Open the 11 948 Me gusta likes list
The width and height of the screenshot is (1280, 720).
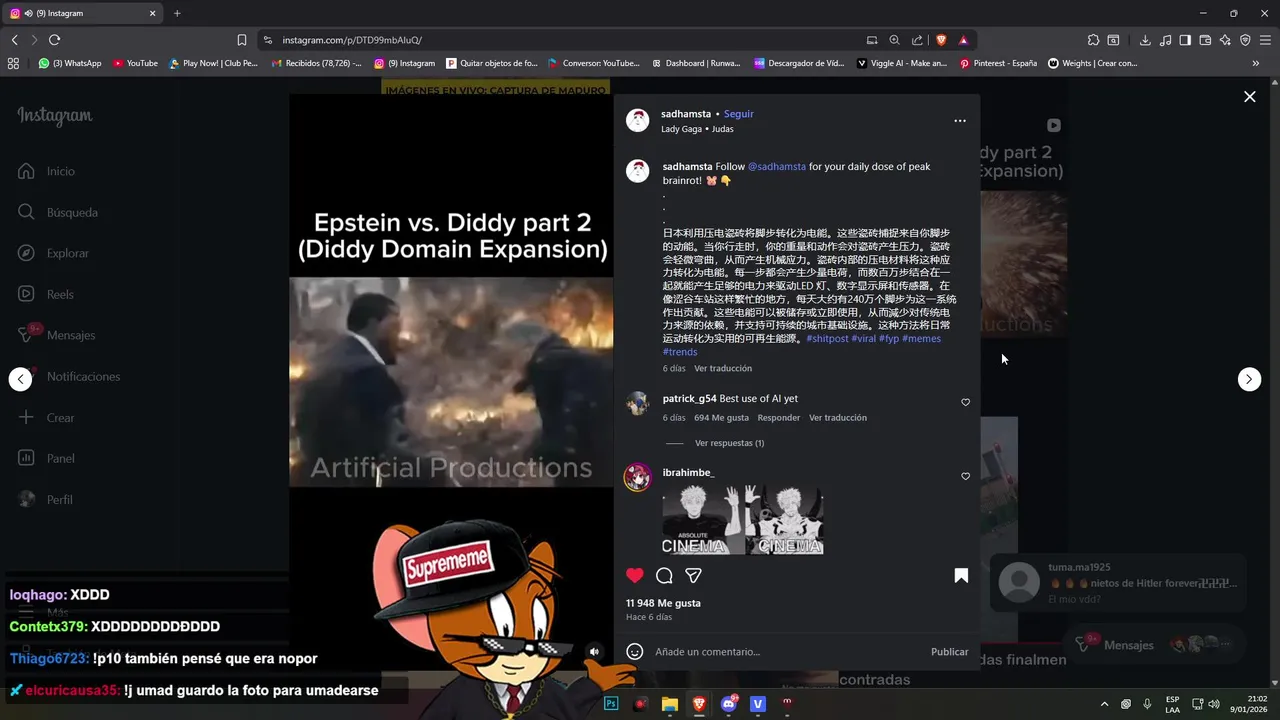663,603
